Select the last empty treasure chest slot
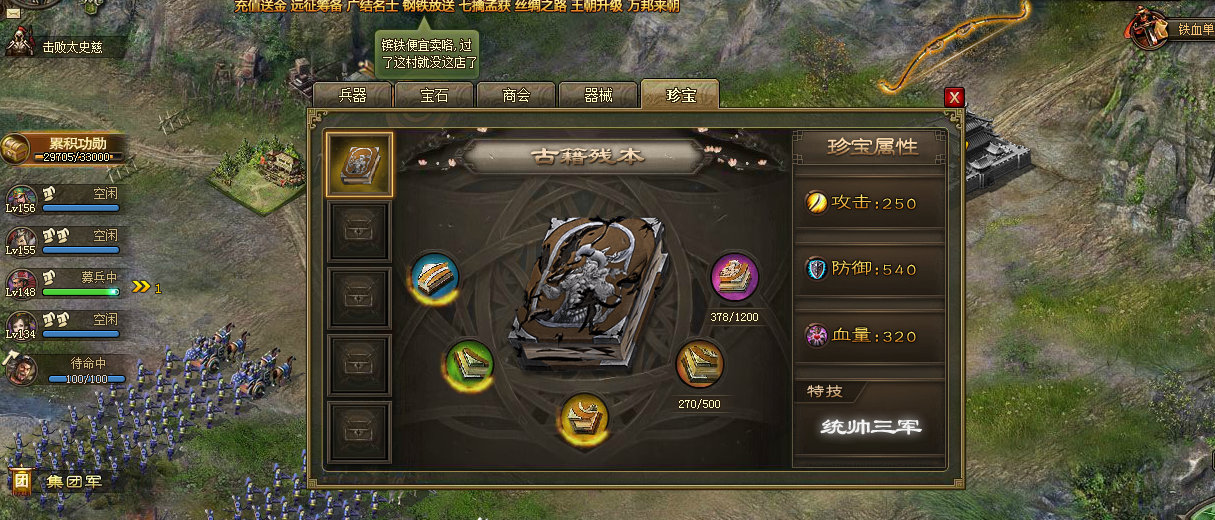The image size is (1215, 520). (359, 431)
